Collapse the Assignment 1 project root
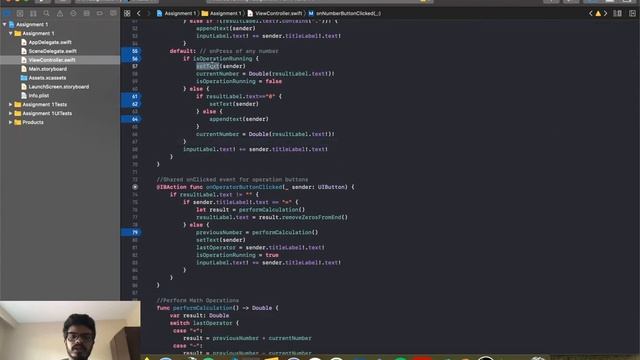 click(4, 24)
